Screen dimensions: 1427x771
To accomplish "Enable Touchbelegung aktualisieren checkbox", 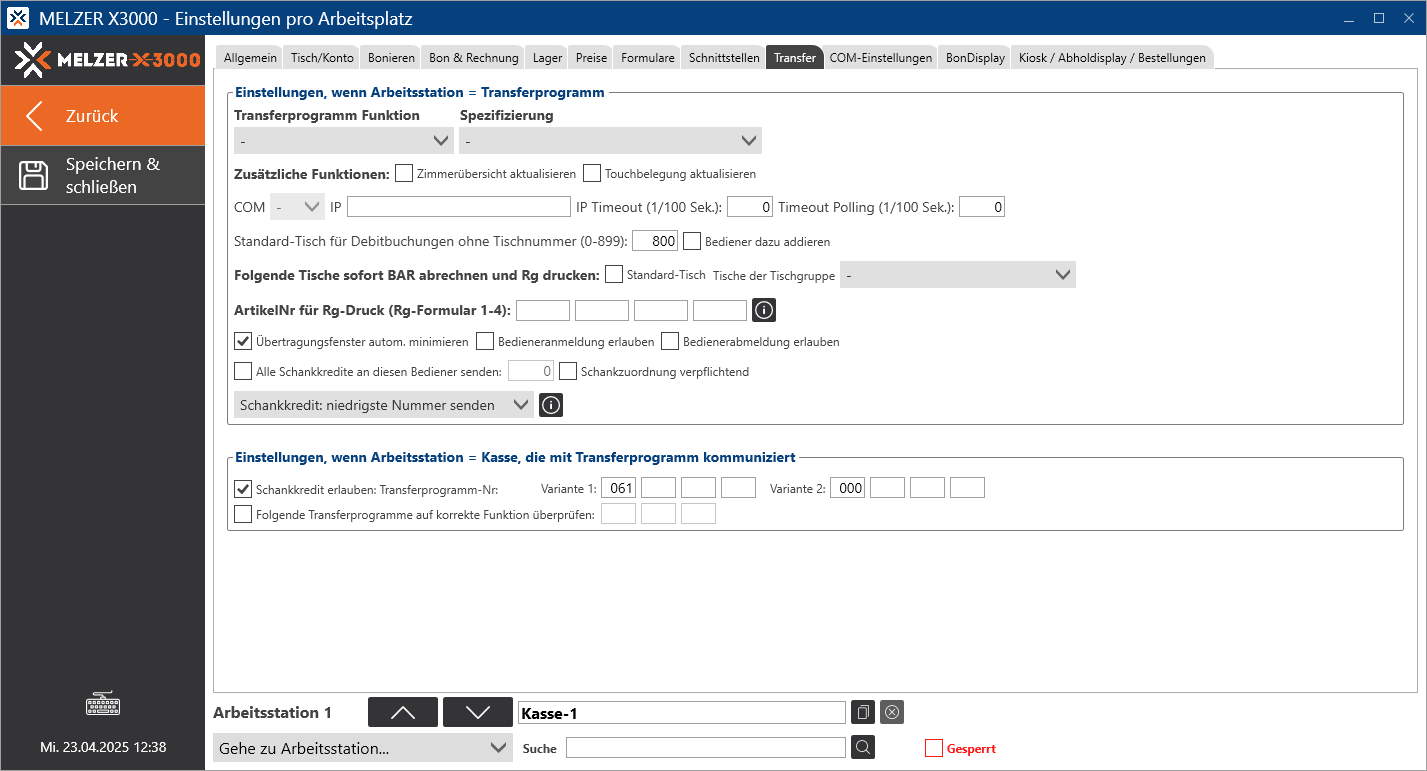I will [x=592, y=173].
